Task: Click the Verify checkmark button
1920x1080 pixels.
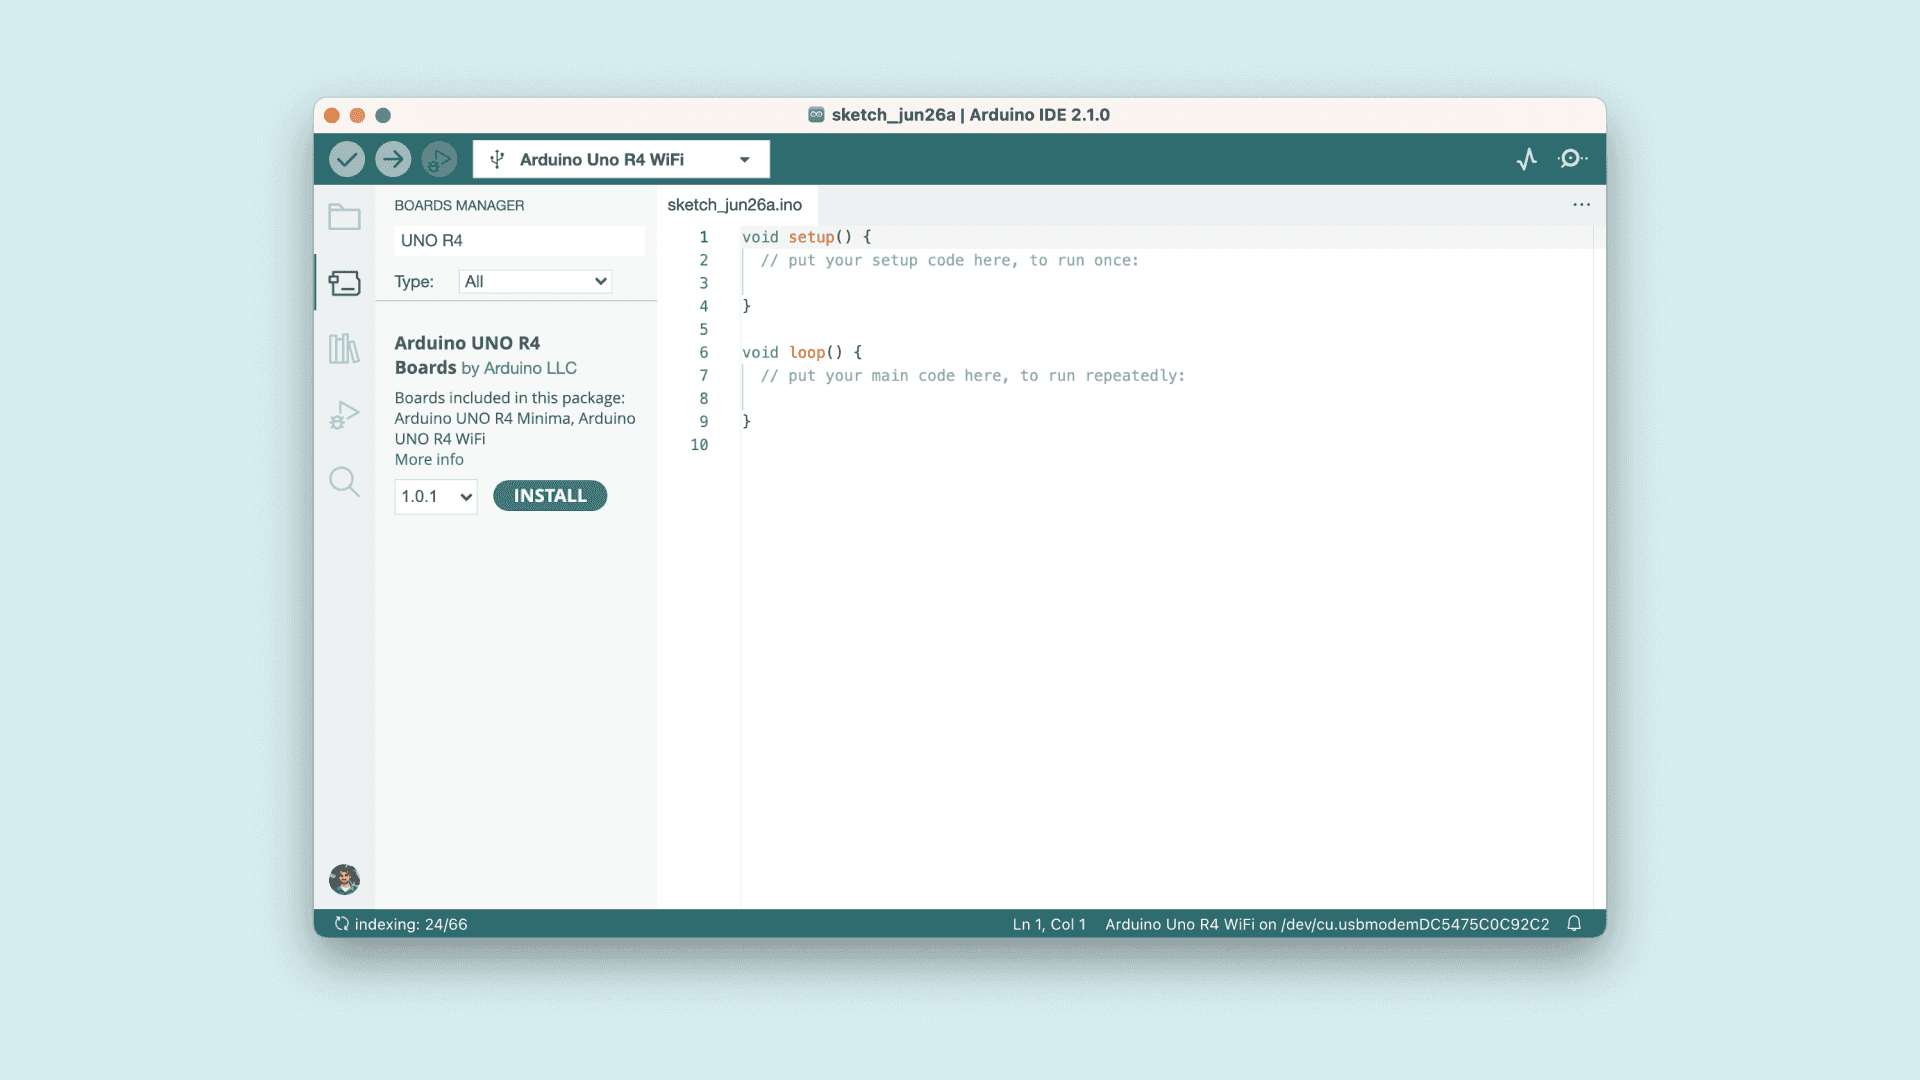Action: click(346, 159)
